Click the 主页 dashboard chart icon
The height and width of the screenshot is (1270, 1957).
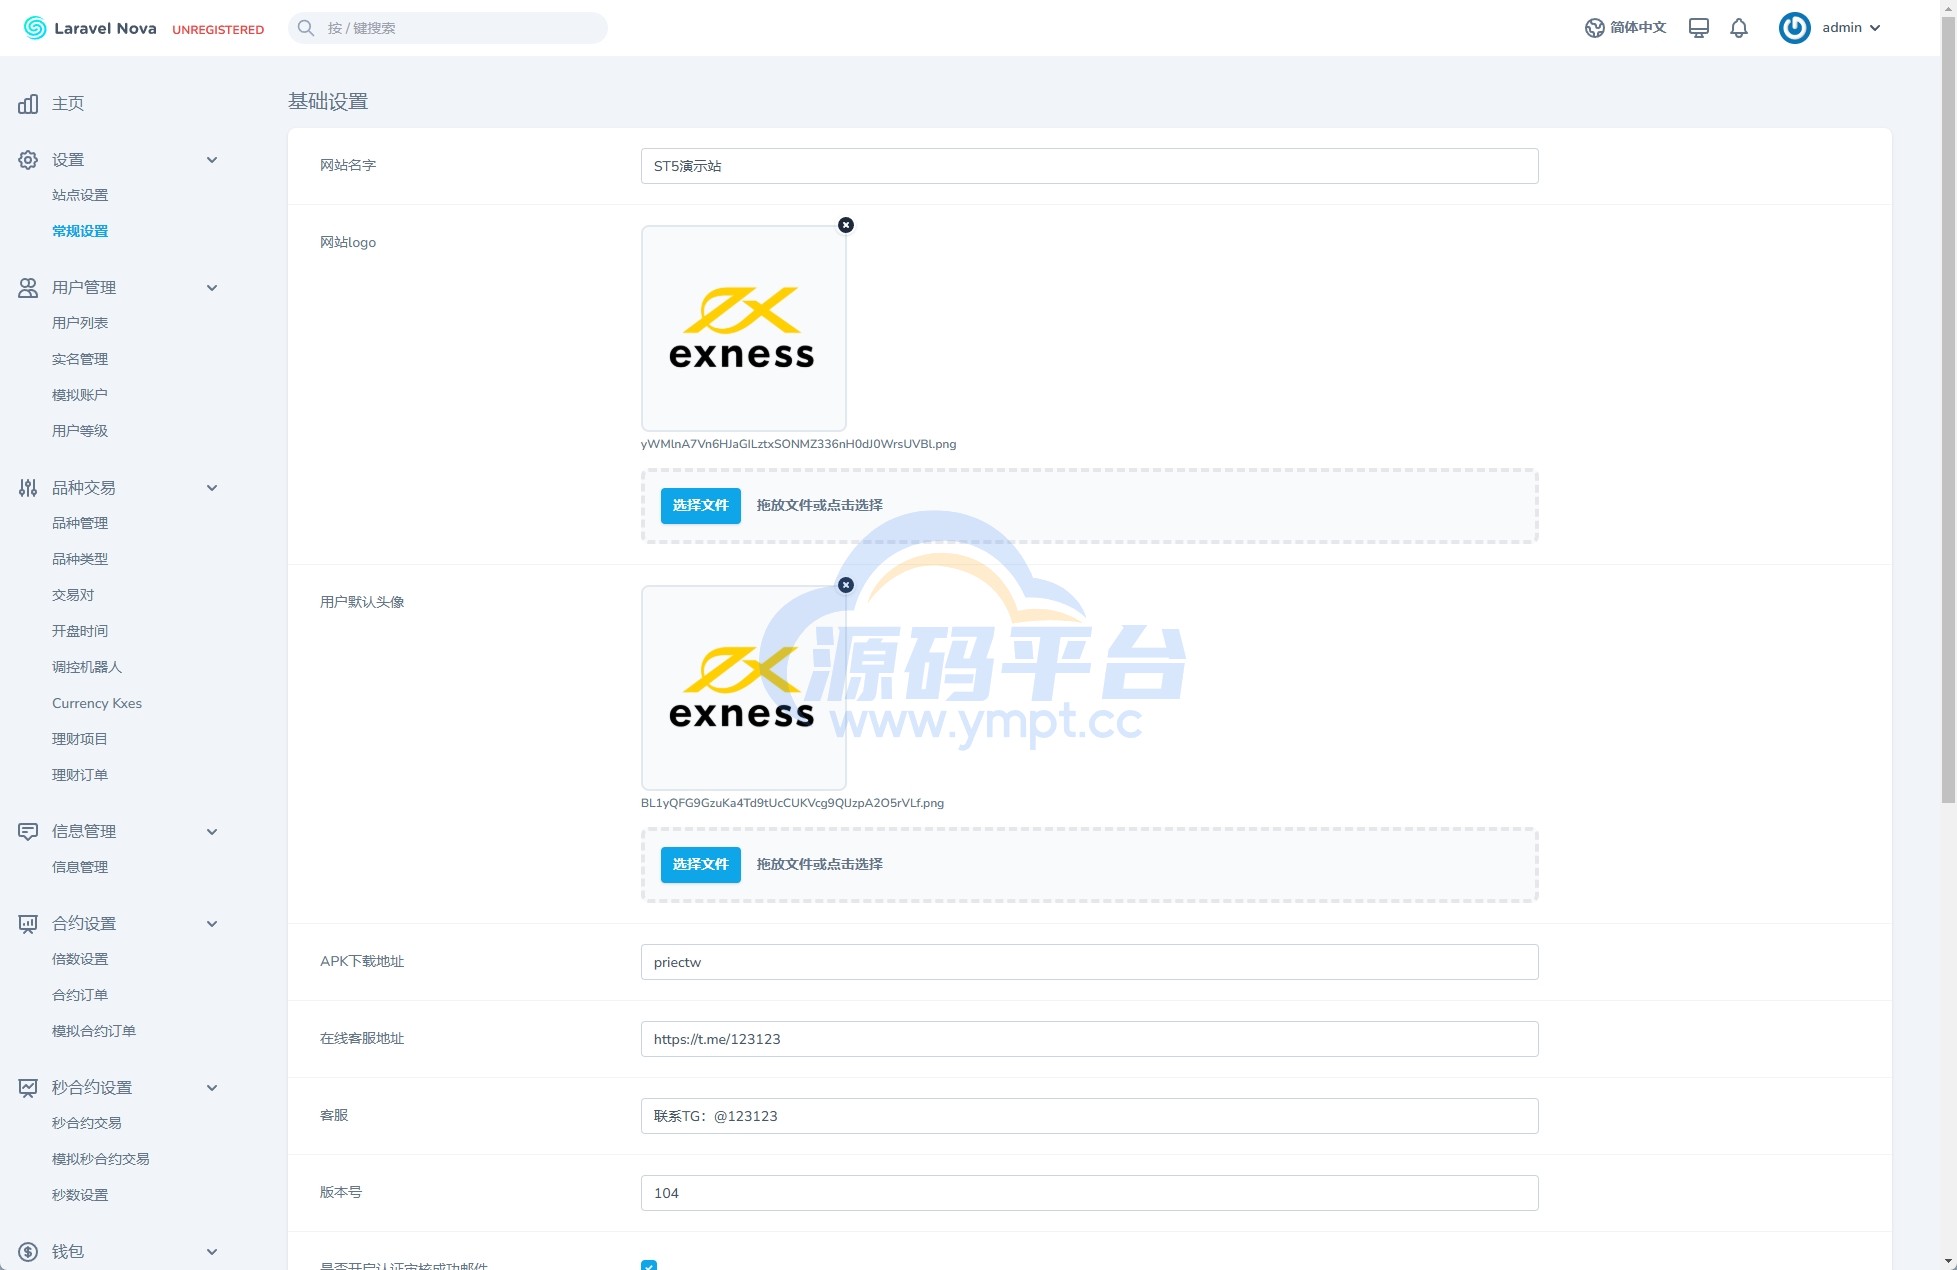pos(28,104)
